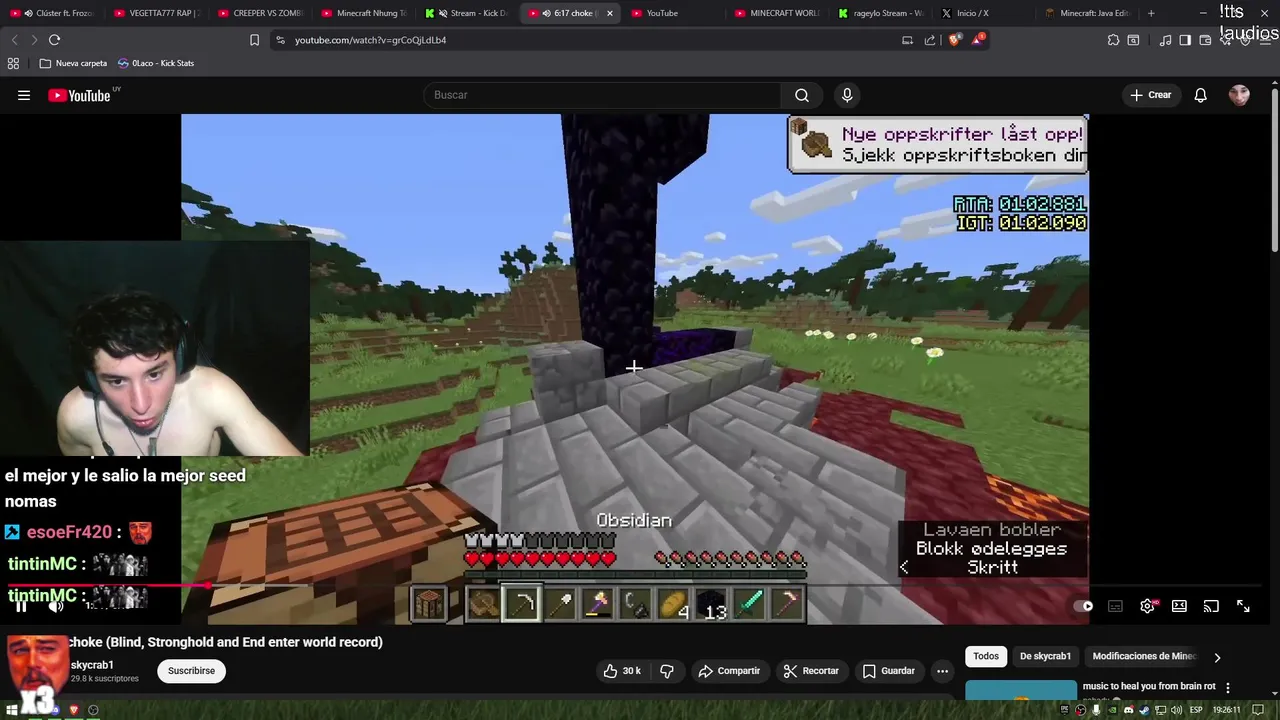Viewport: 1280px width, 720px height.
Task: Open Steam icon in system tray
Action: [x=1145, y=710]
